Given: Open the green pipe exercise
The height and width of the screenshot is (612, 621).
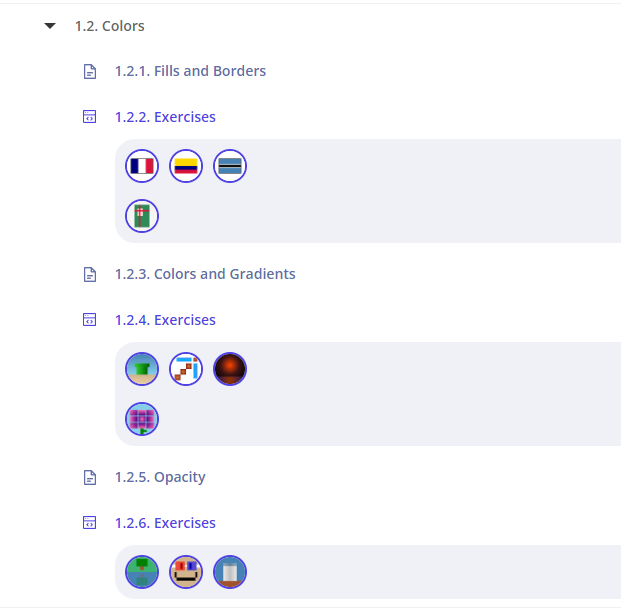Looking at the screenshot, I should click(x=142, y=369).
